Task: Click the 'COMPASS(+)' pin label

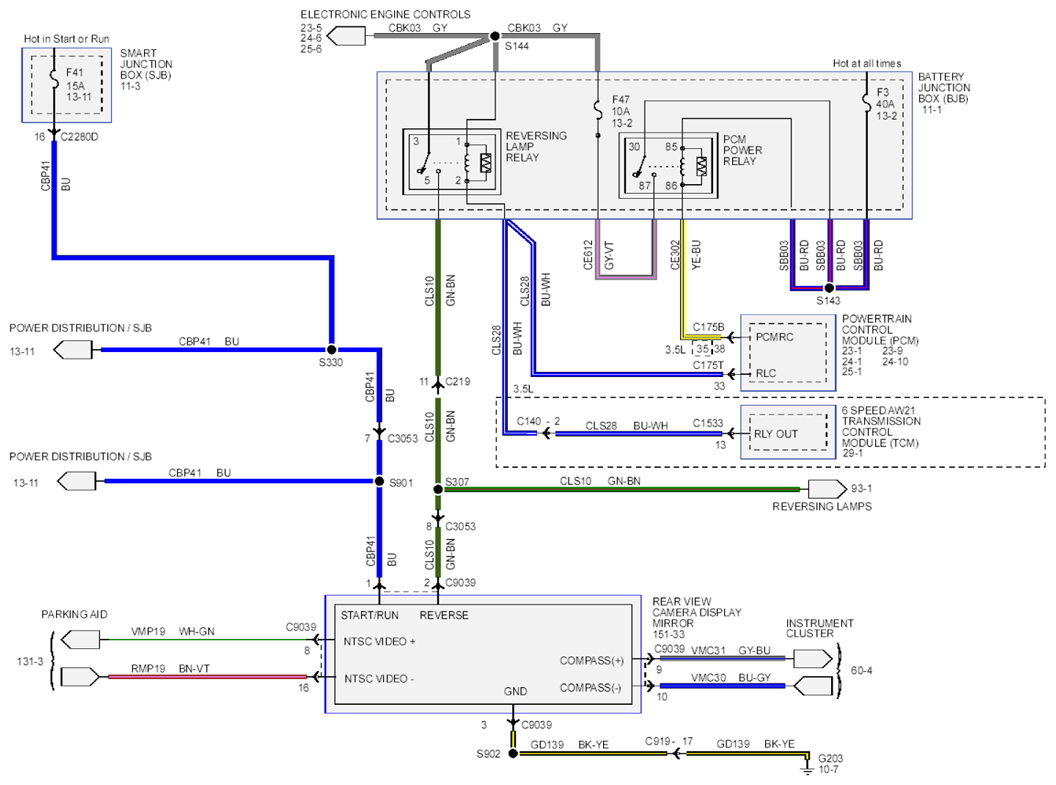Action: [591, 660]
